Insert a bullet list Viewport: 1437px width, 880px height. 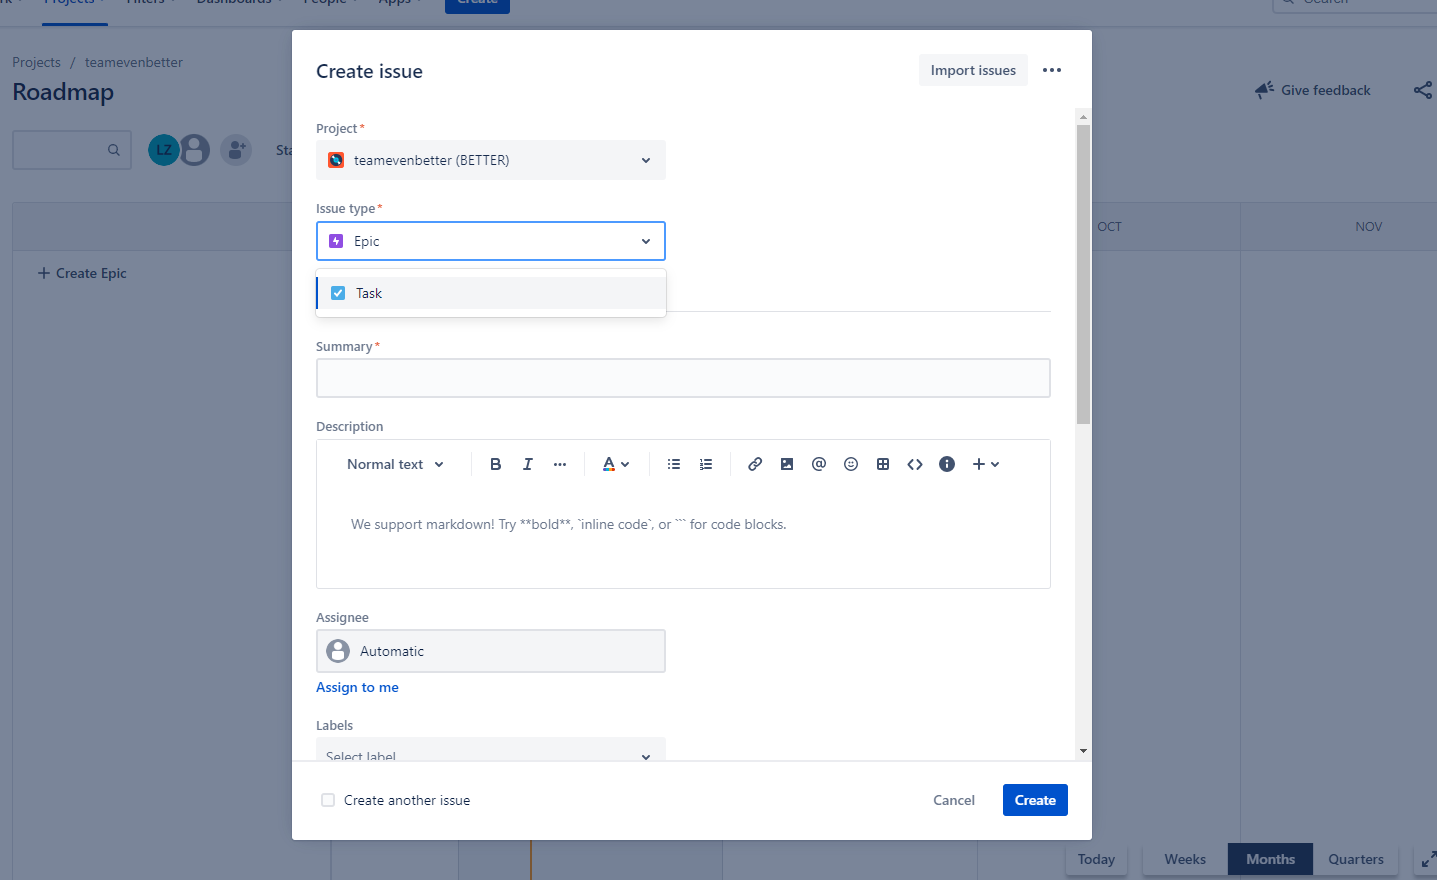(674, 464)
